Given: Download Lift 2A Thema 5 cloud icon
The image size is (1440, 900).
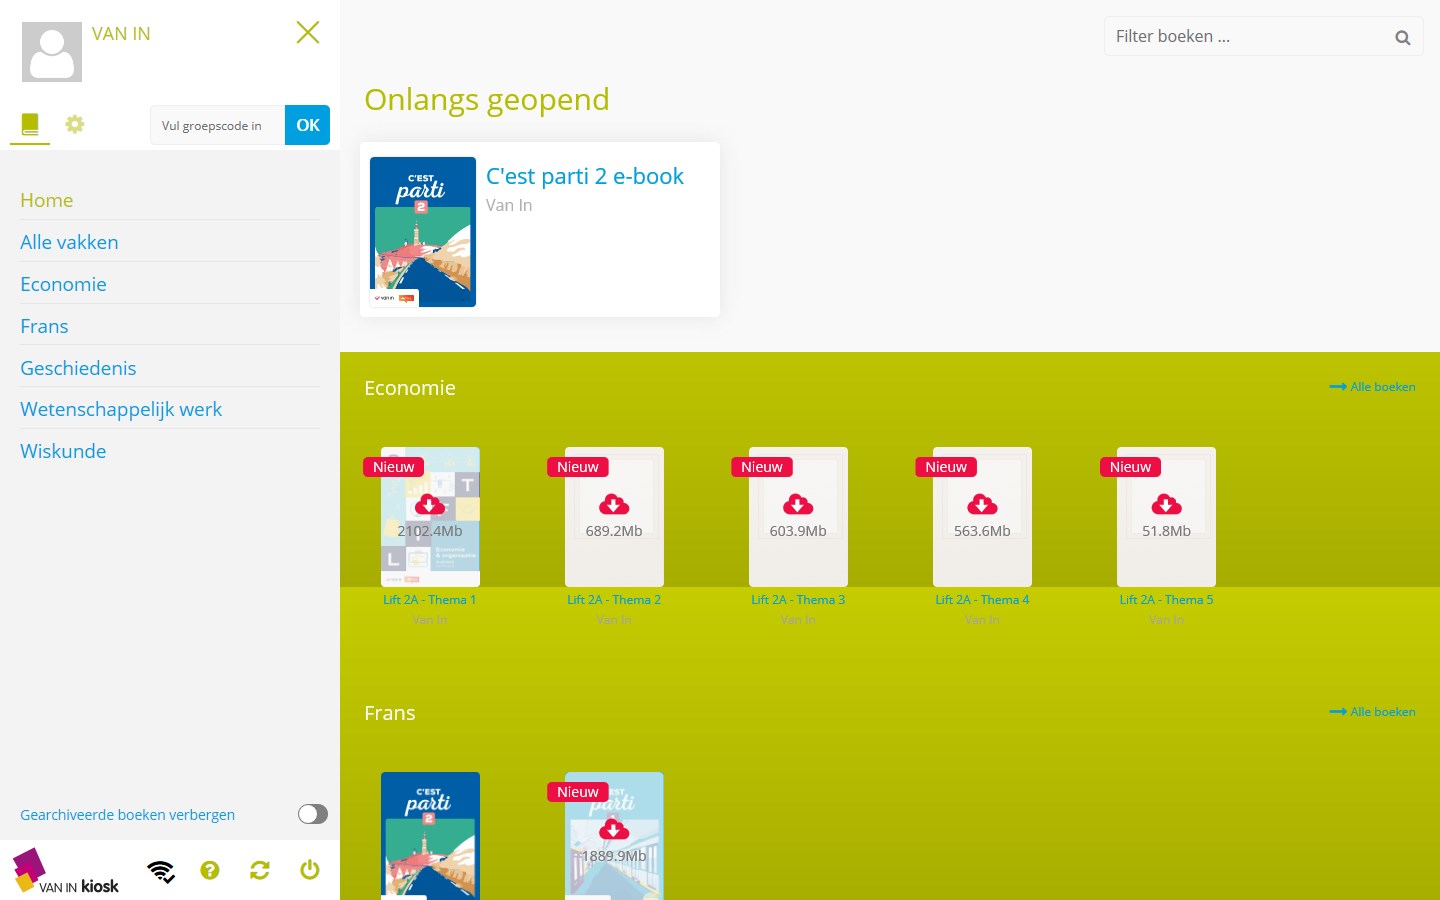Looking at the screenshot, I should coord(1166,504).
